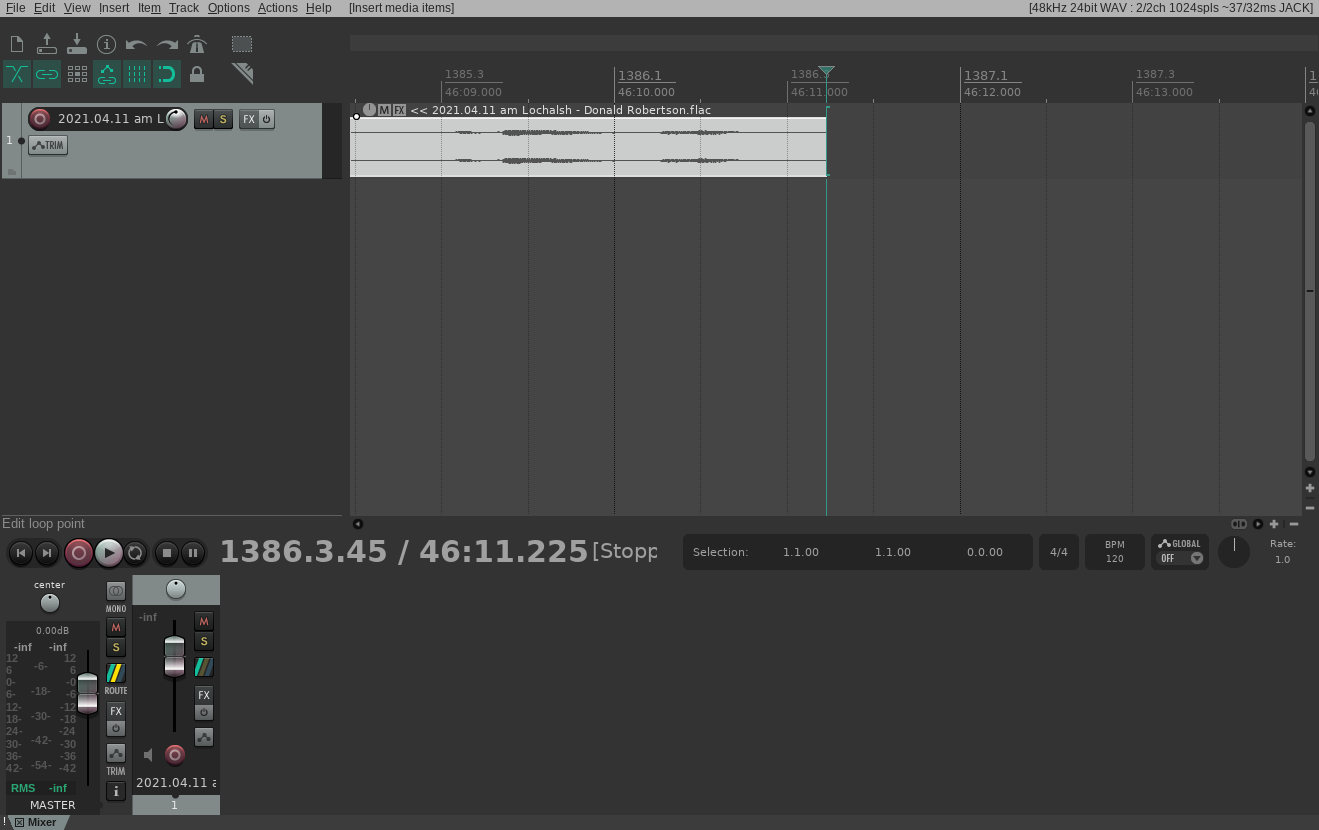Mute the master track in mixer

click(x=116, y=627)
